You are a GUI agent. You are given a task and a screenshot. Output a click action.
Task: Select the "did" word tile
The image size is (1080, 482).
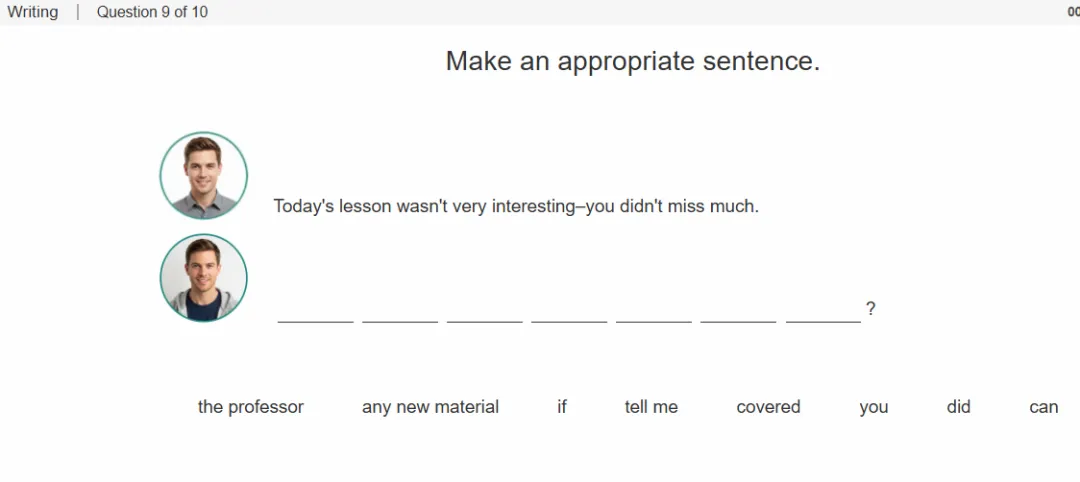pyautogui.click(x=958, y=407)
